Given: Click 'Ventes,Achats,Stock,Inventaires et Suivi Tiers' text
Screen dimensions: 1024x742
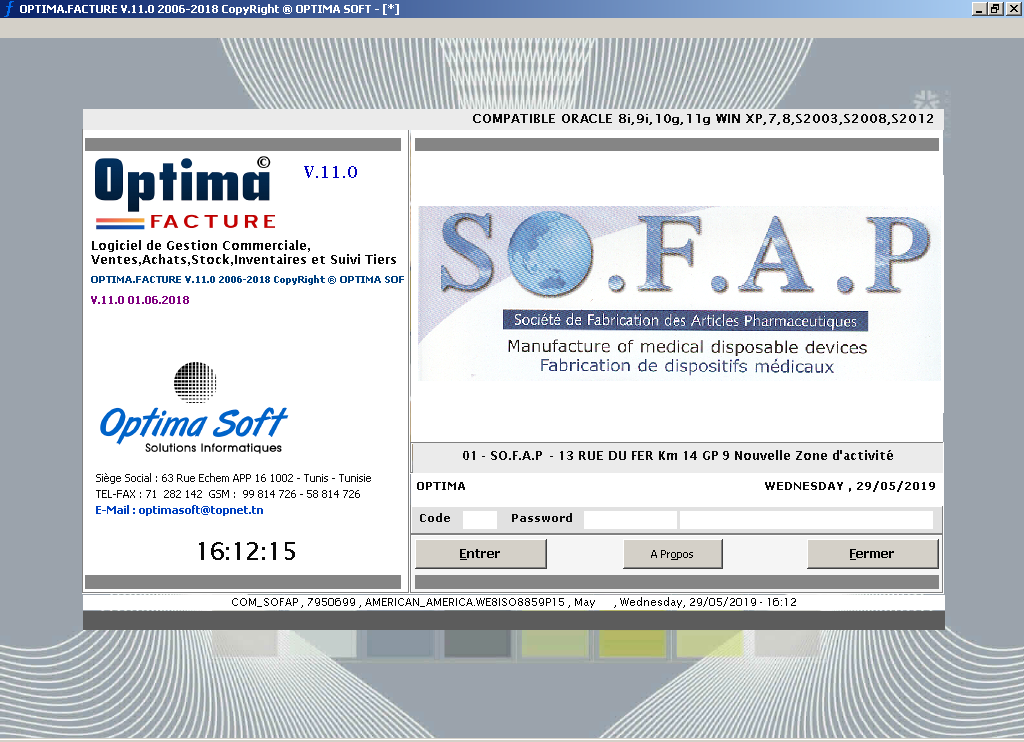Looking at the screenshot, I should (x=244, y=260).
